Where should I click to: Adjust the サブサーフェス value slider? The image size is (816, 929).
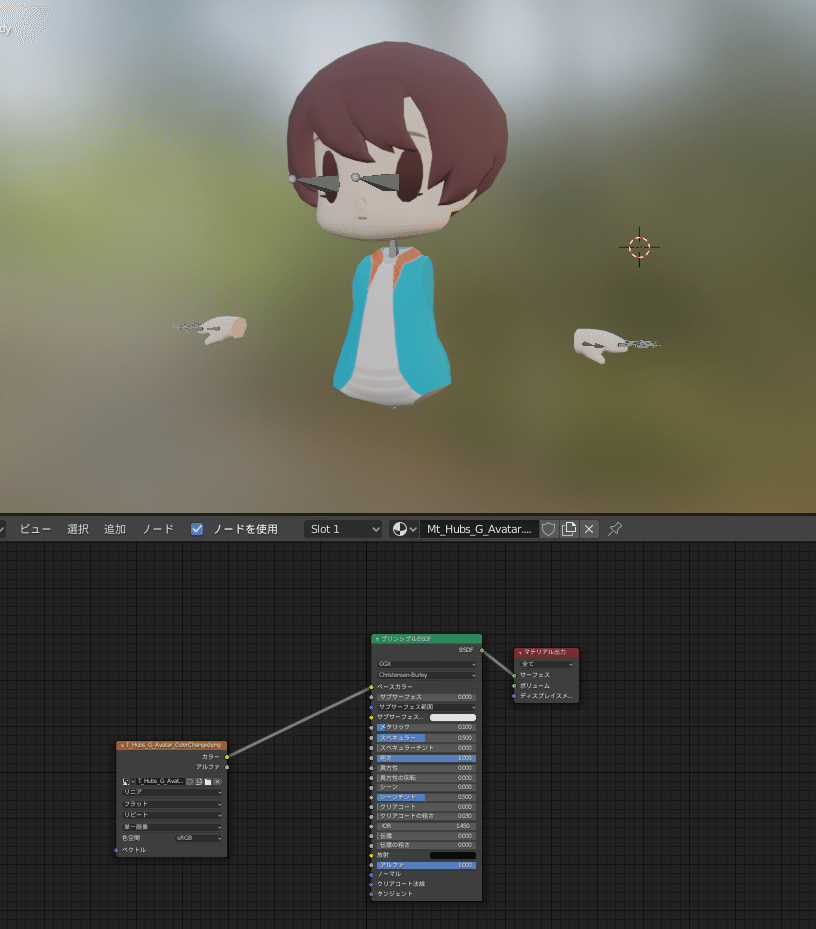pyautogui.click(x=427, y=697)
